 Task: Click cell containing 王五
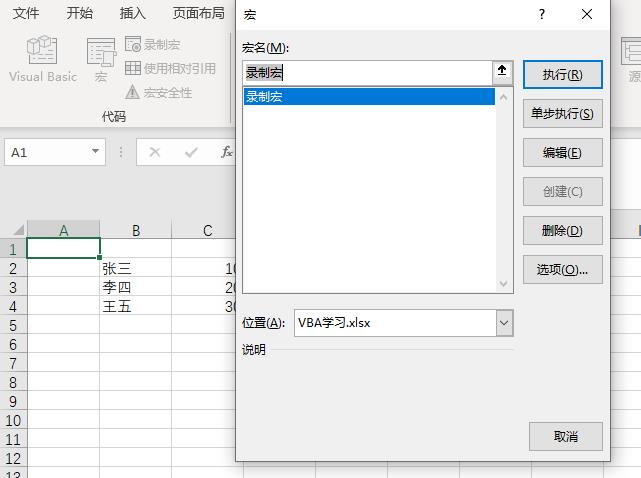[136, 306]
